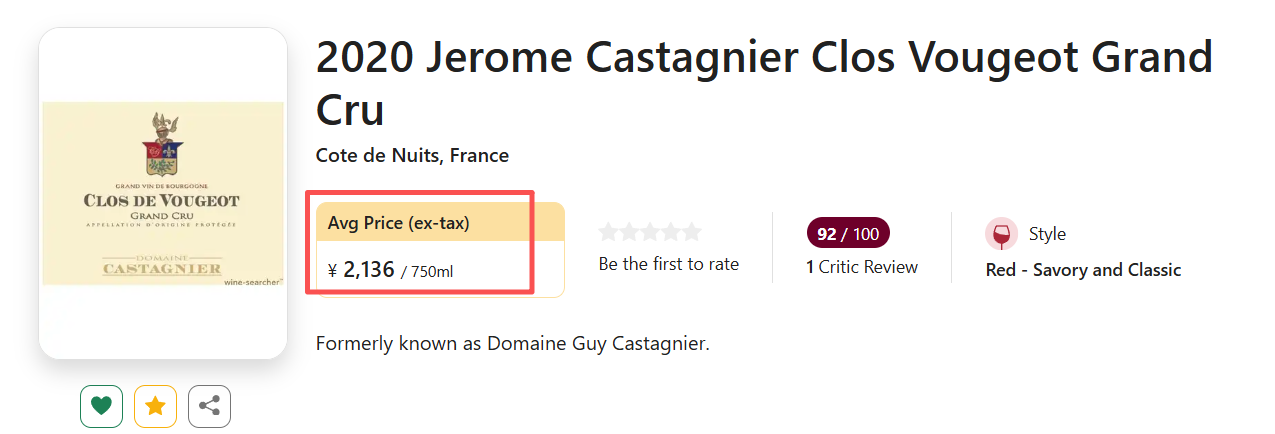Click the coat of arms crest on the label
Image resolution: width=1275 pixels, height=434 pixels.
[163, 145]
